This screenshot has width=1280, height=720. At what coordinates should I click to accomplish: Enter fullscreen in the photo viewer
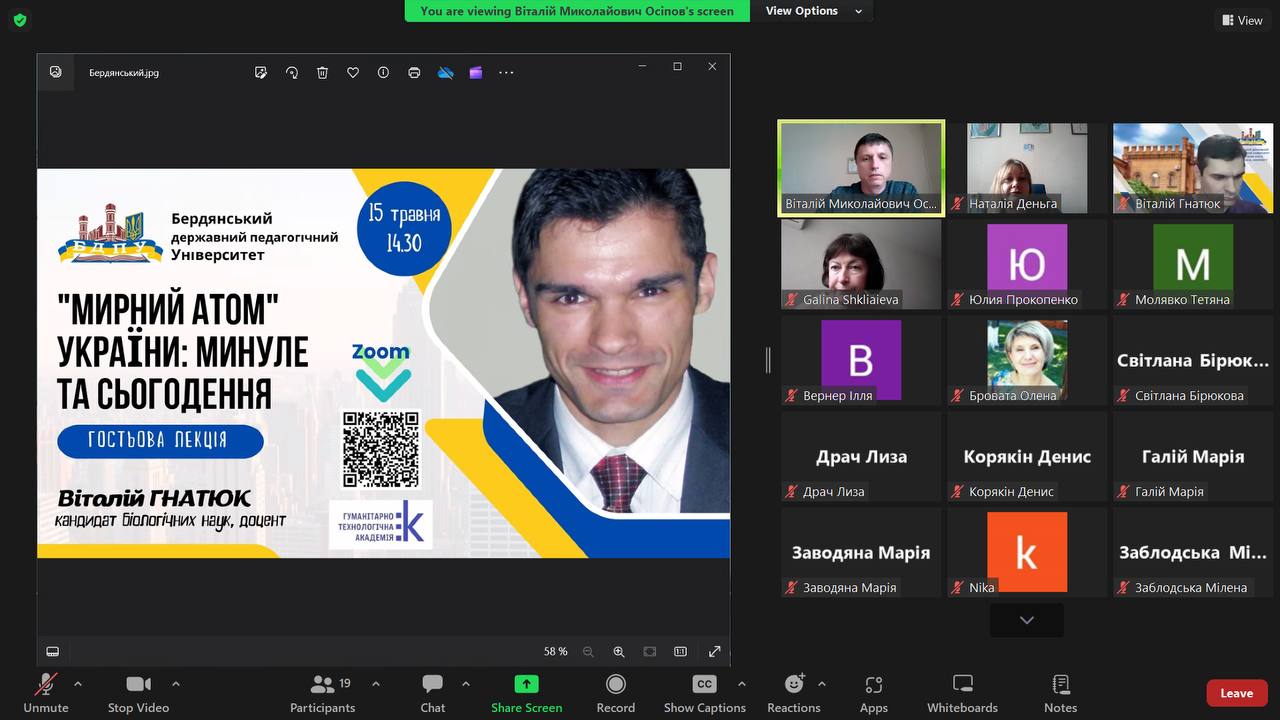click(715, 651)
